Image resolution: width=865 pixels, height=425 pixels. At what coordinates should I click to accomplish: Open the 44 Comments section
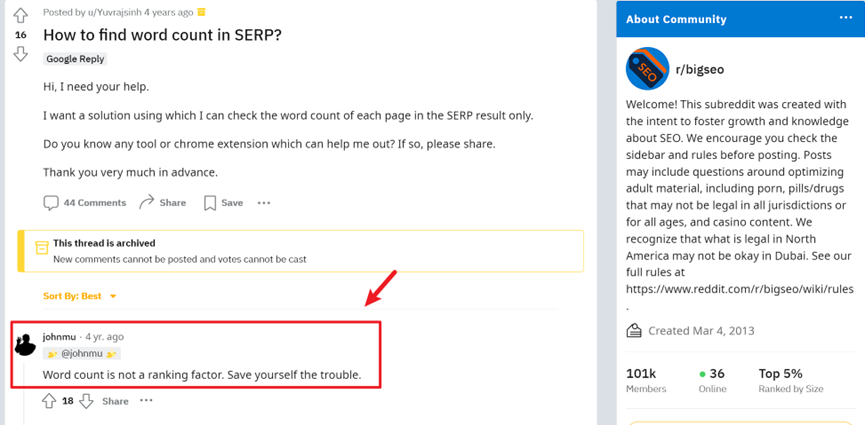pyautogui.click(x=84, y=203)
